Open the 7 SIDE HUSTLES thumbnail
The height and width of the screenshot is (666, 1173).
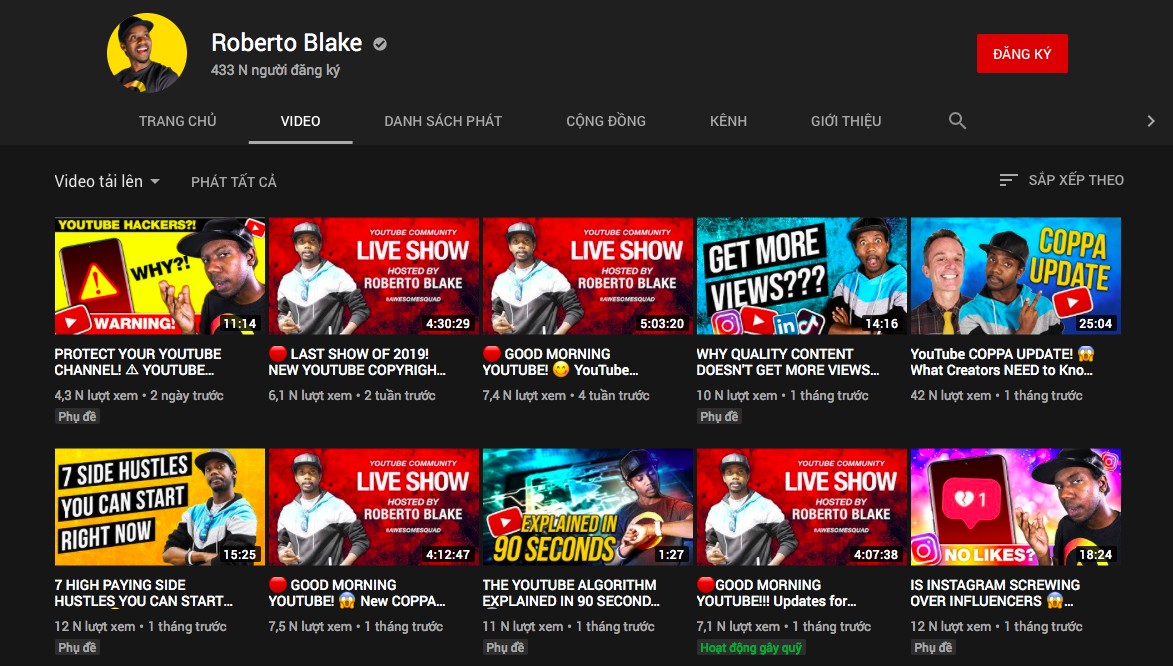point(160,507)
